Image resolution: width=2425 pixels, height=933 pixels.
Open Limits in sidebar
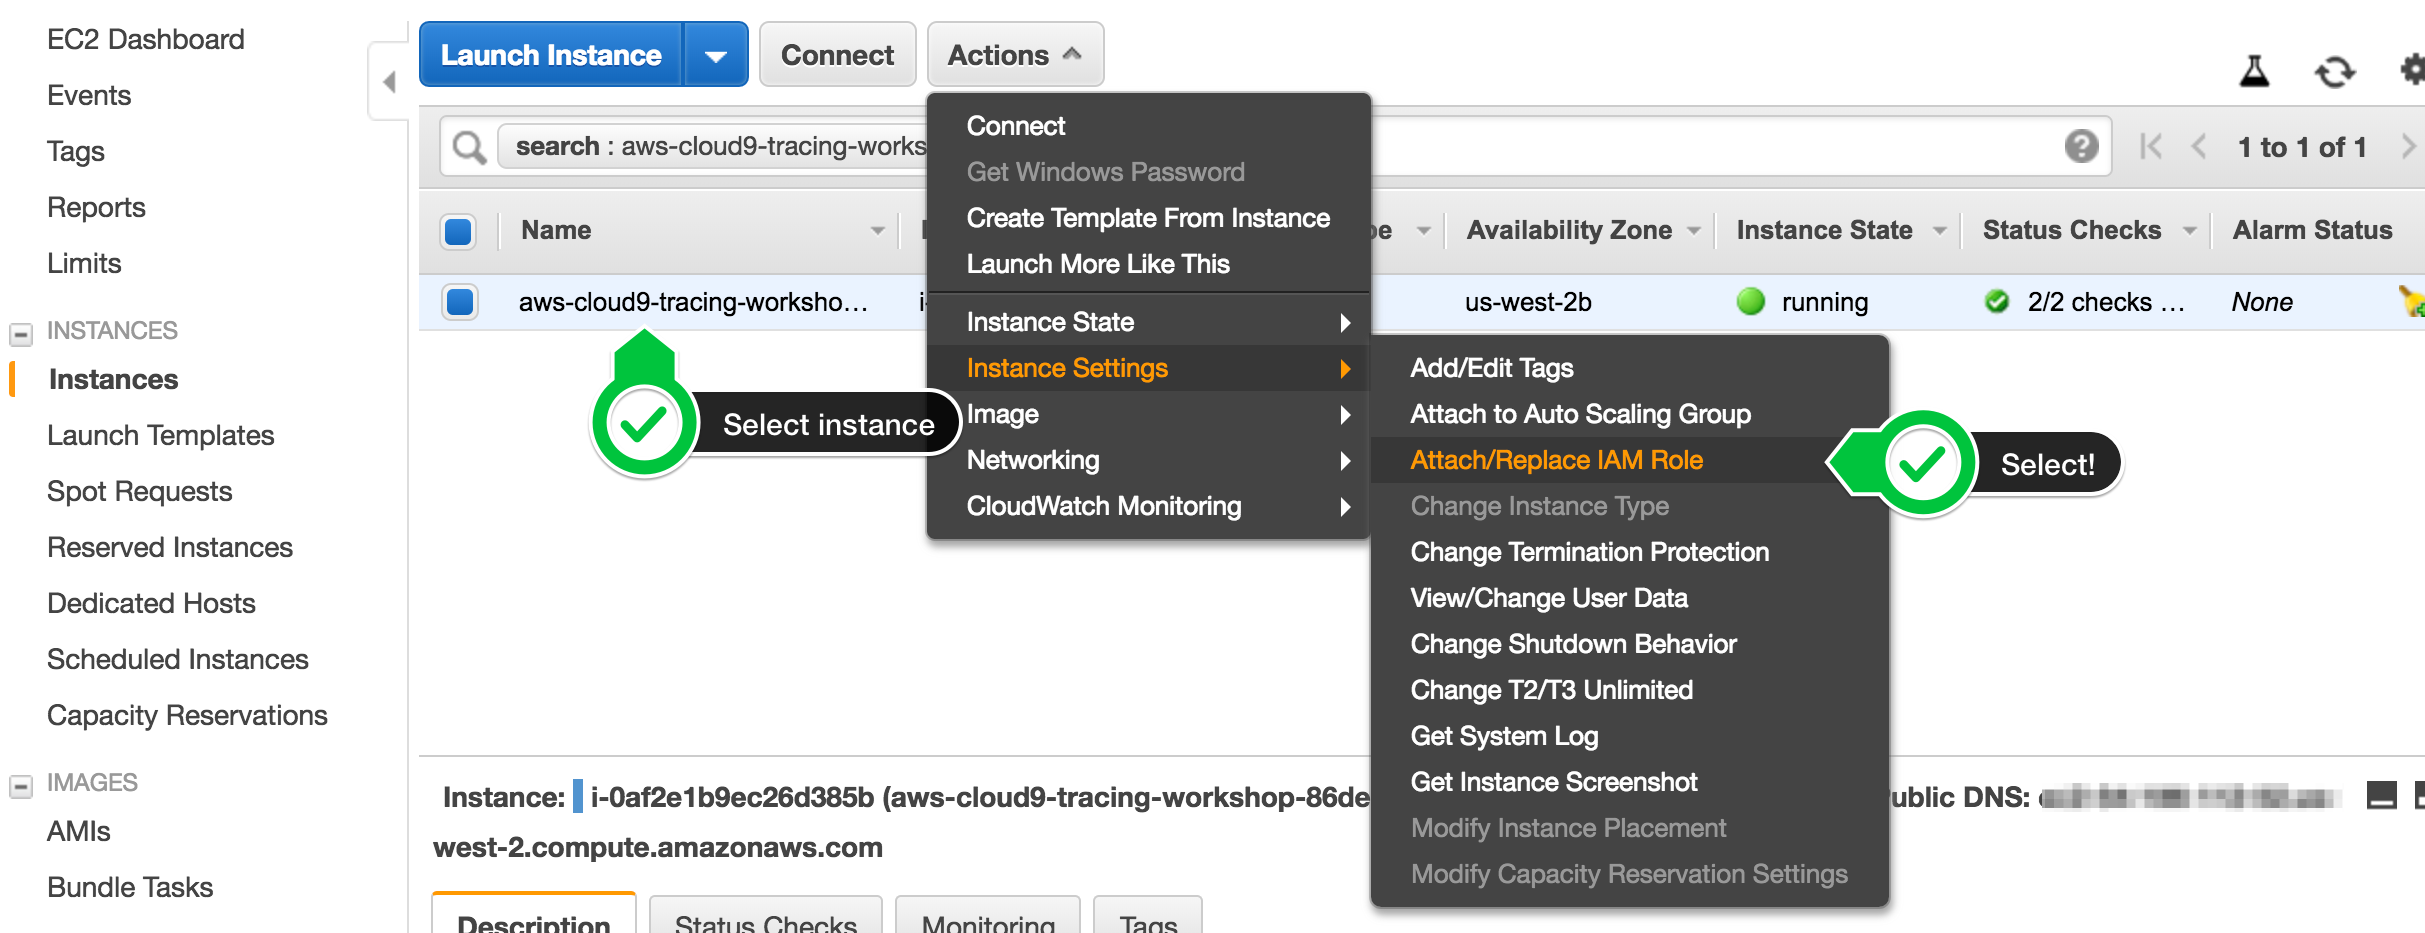point(84,263)
